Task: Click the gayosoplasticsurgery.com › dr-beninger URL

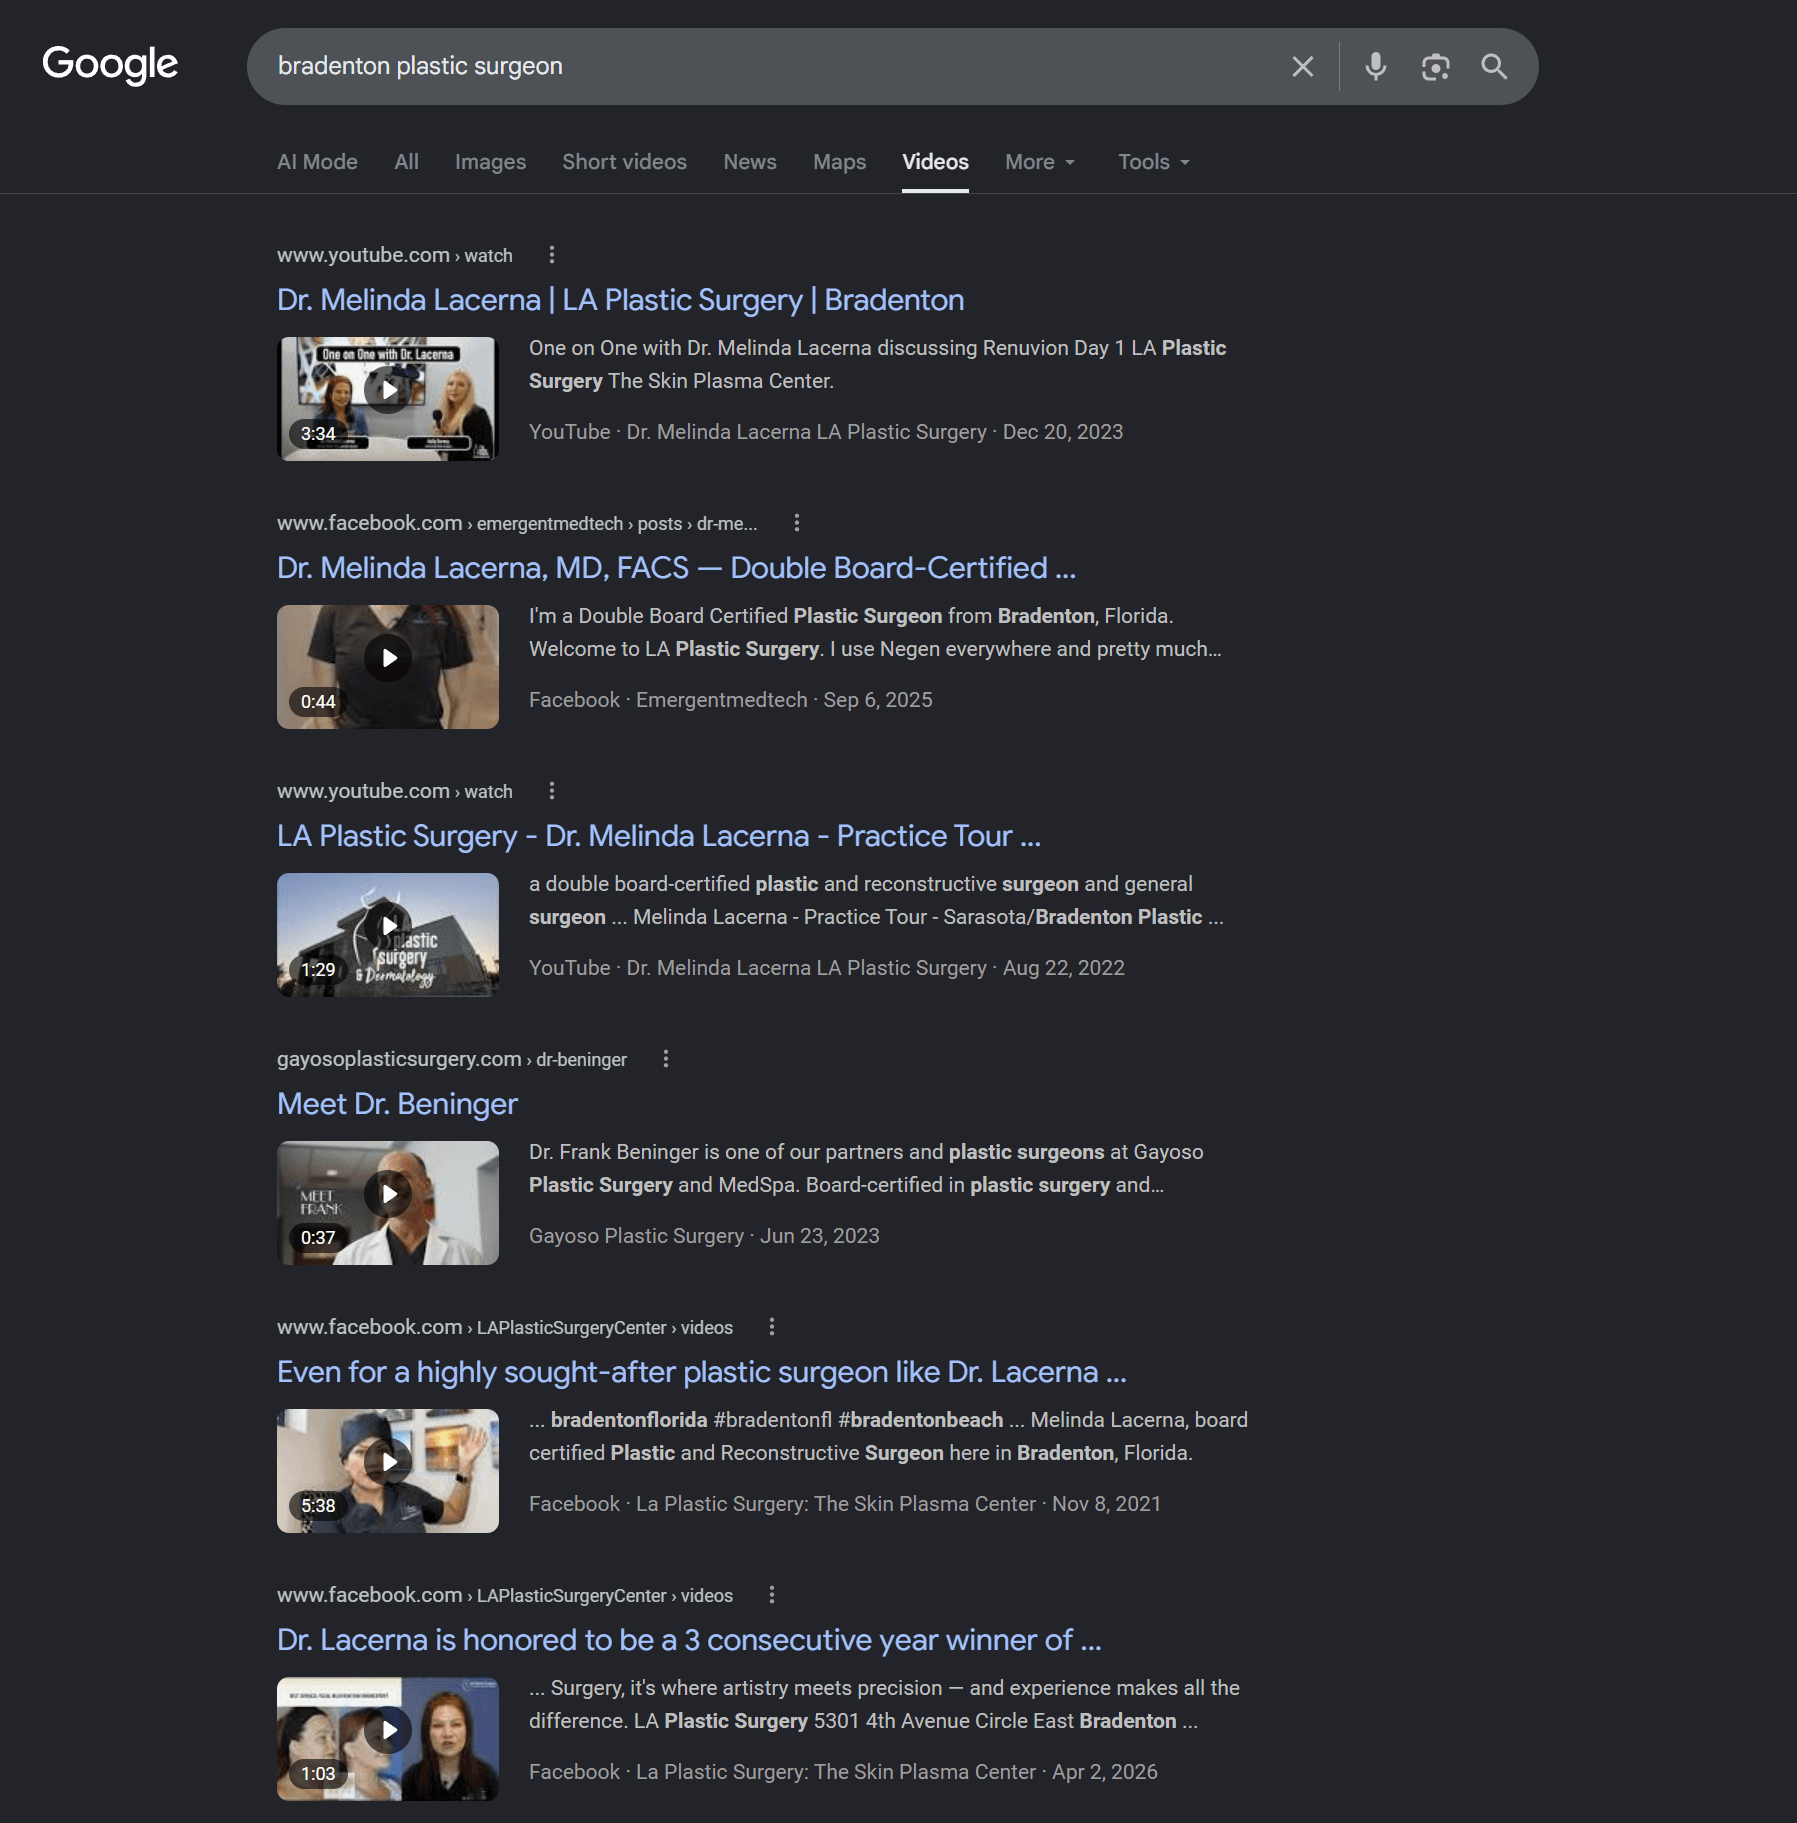Action: [452, 1059]
